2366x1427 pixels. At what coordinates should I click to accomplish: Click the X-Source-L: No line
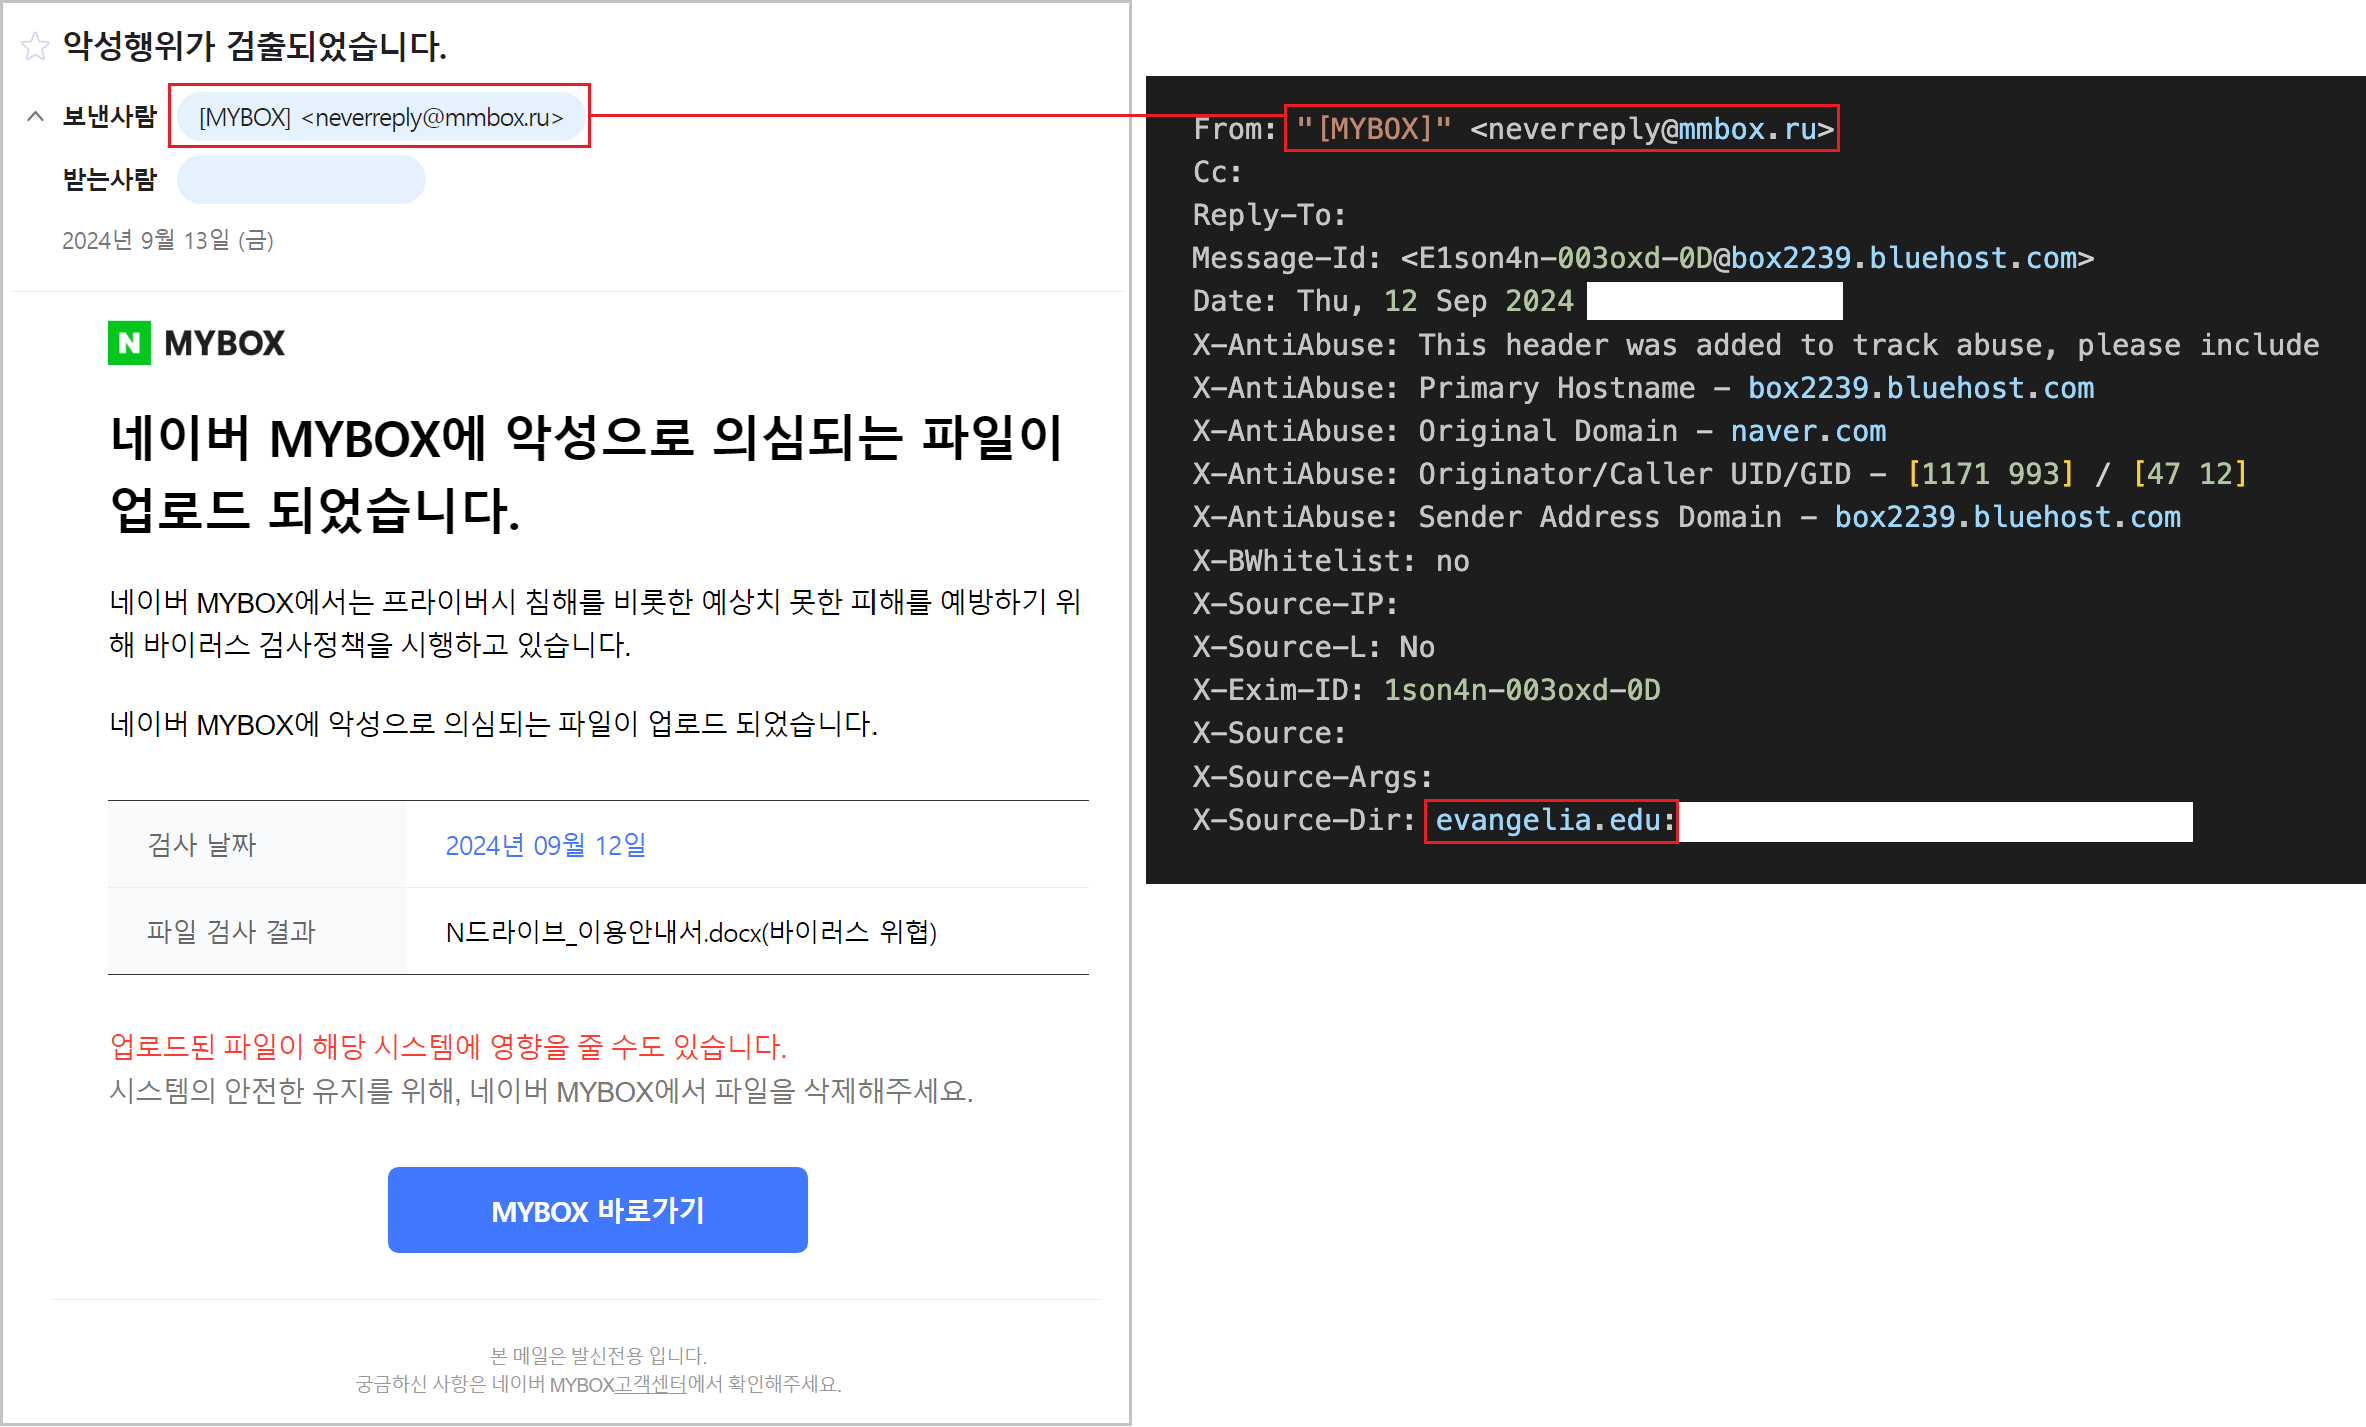coord(1314,647)
